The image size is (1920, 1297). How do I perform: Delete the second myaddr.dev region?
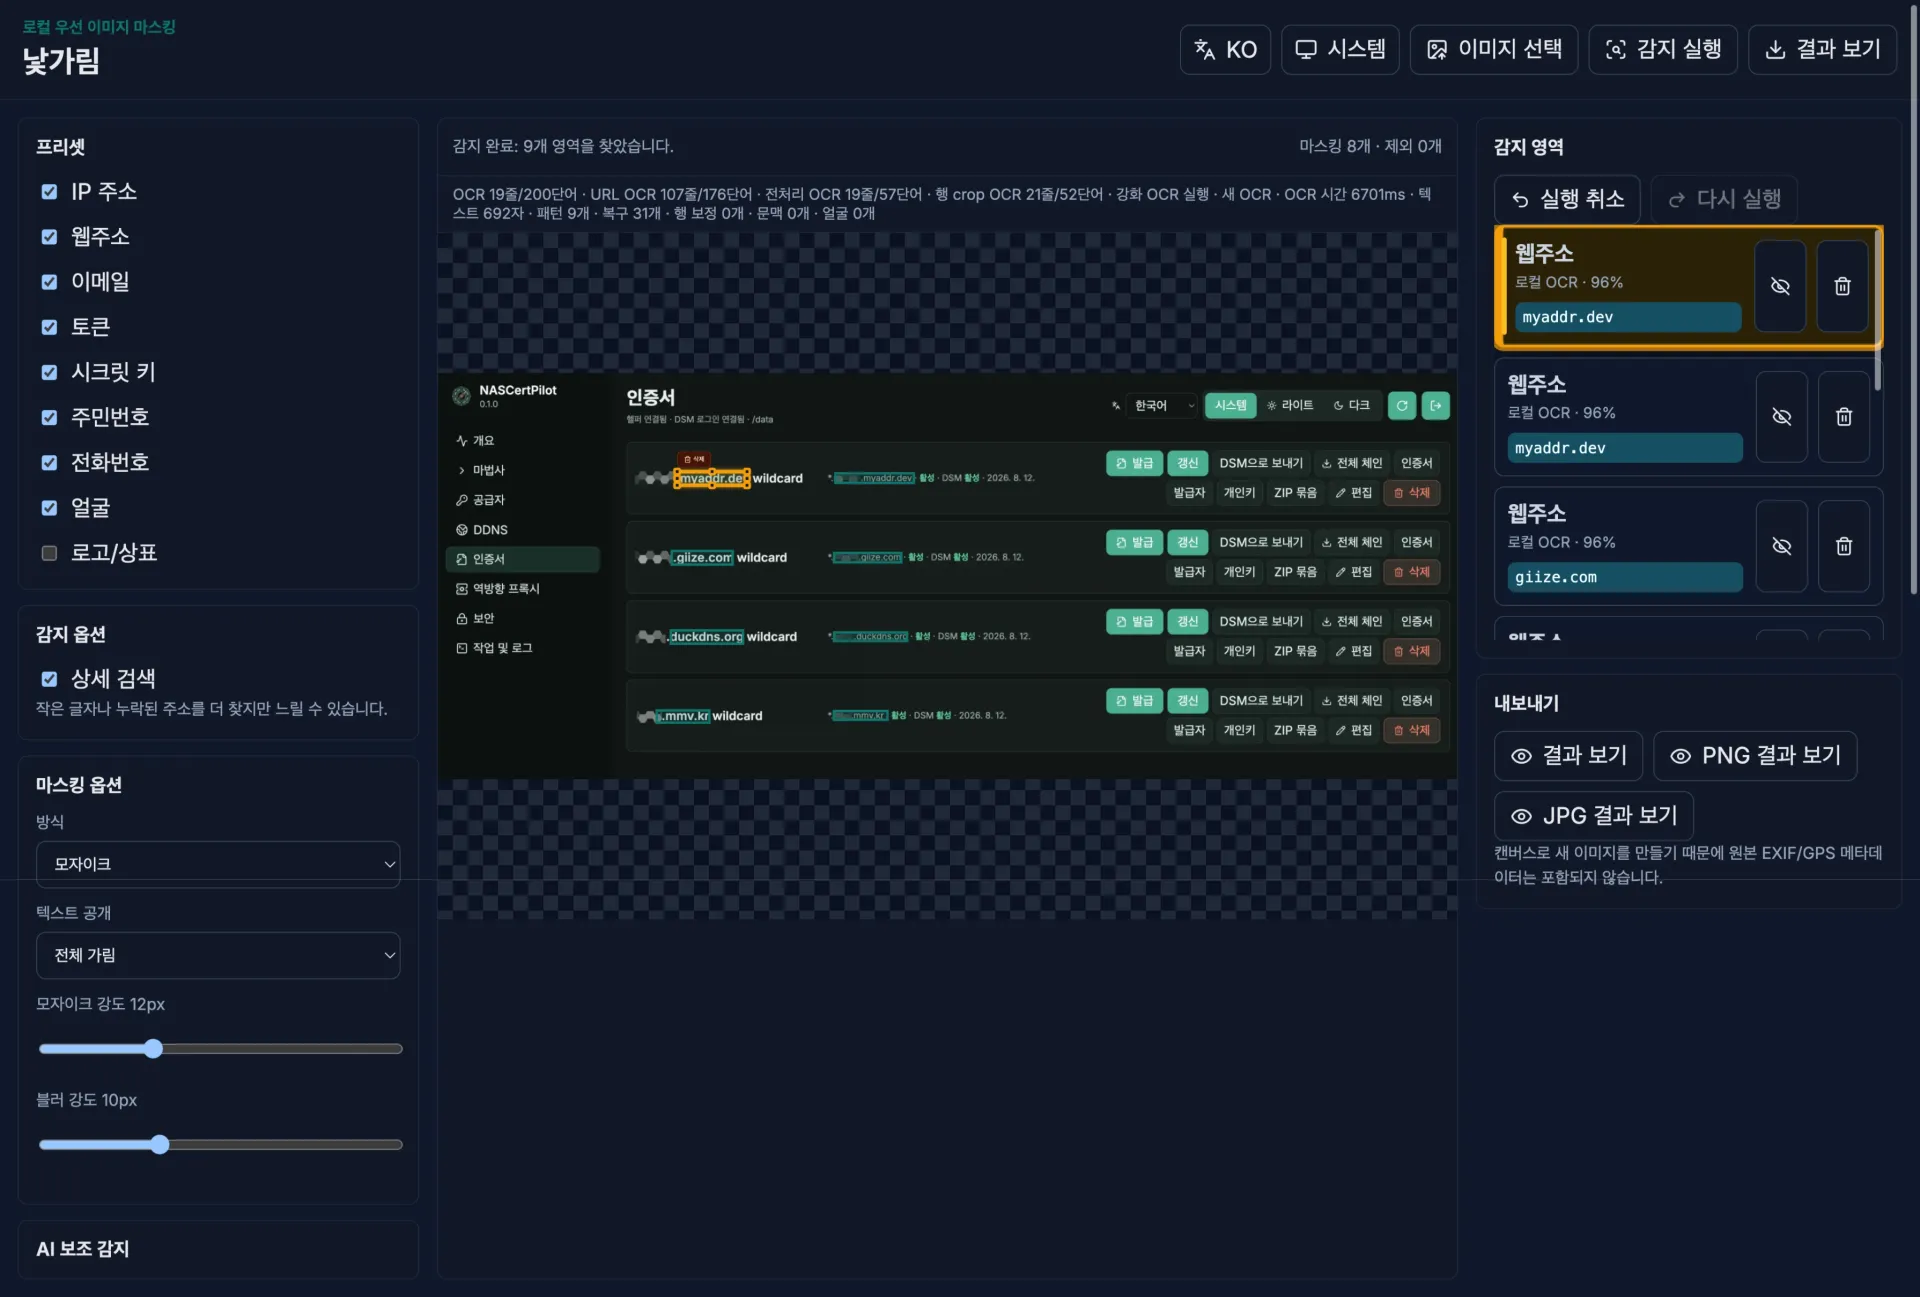click(x=1843, y=416)
